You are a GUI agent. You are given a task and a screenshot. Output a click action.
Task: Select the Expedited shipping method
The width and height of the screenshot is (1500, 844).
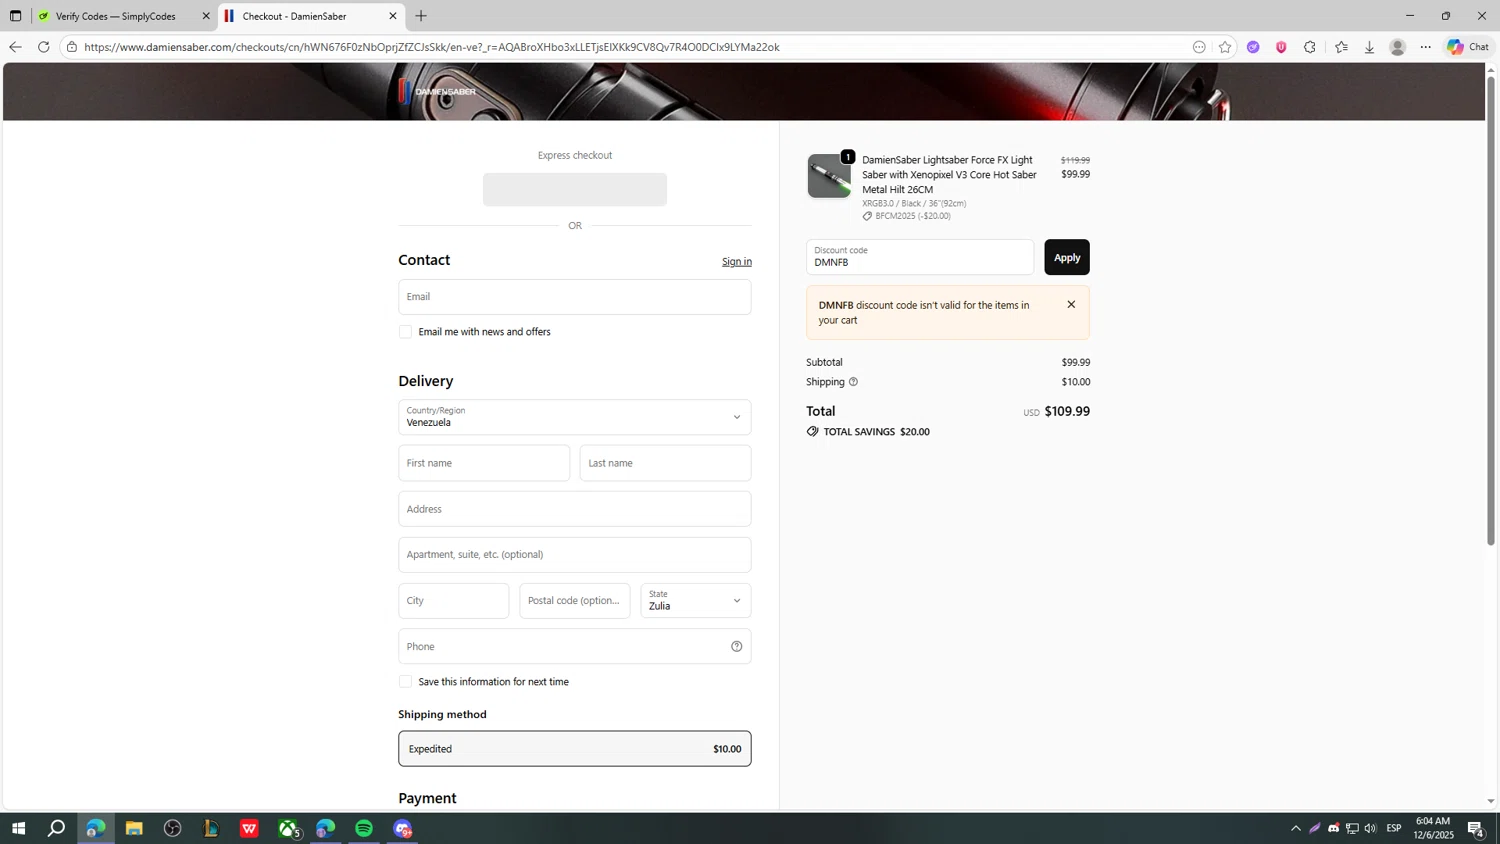(575, 749)
